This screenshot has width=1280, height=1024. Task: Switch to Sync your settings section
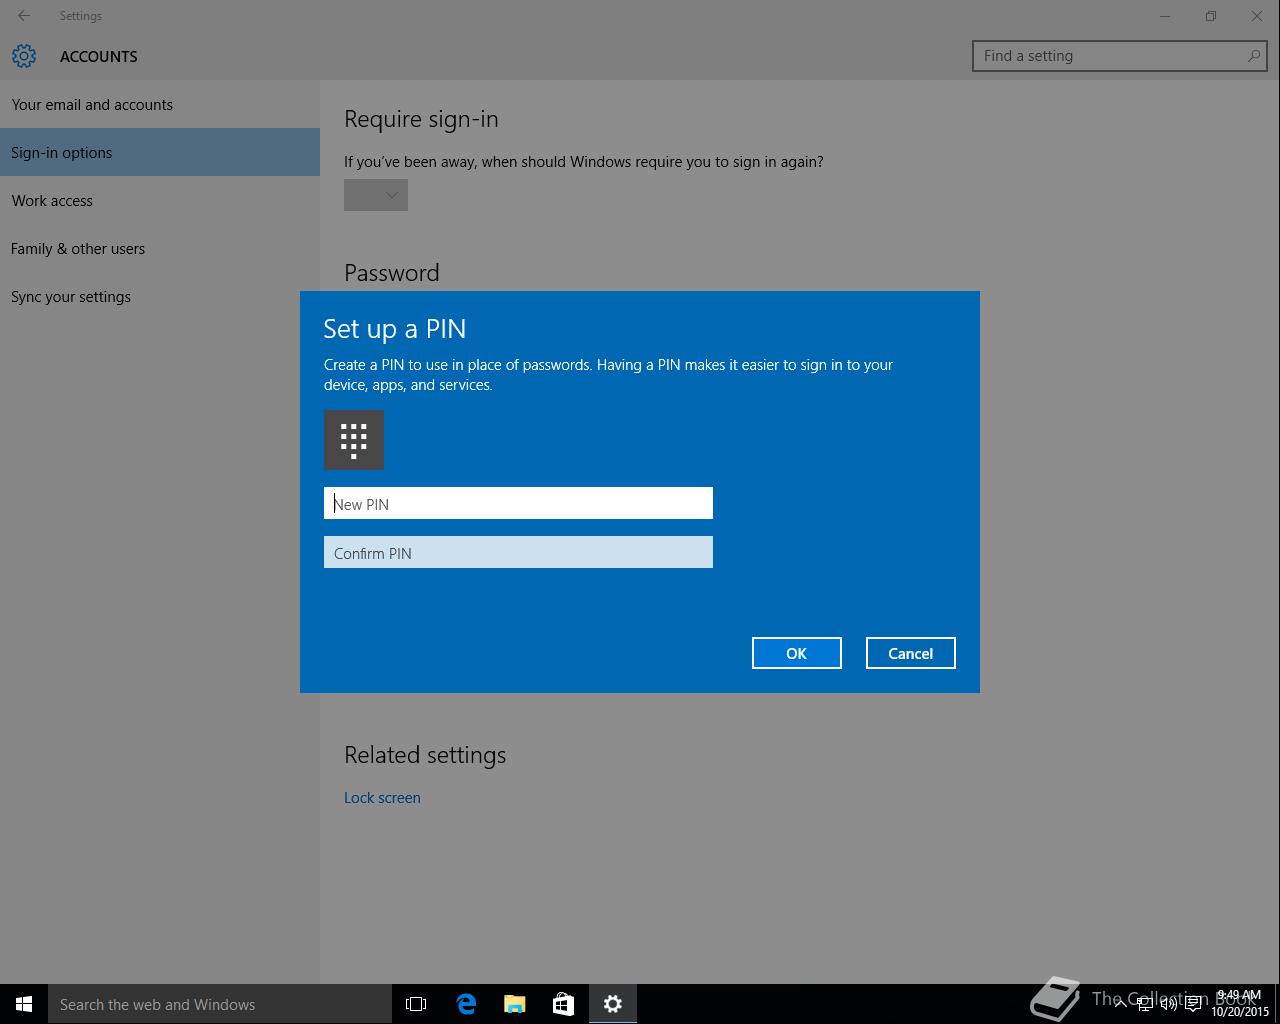[71, 297]
